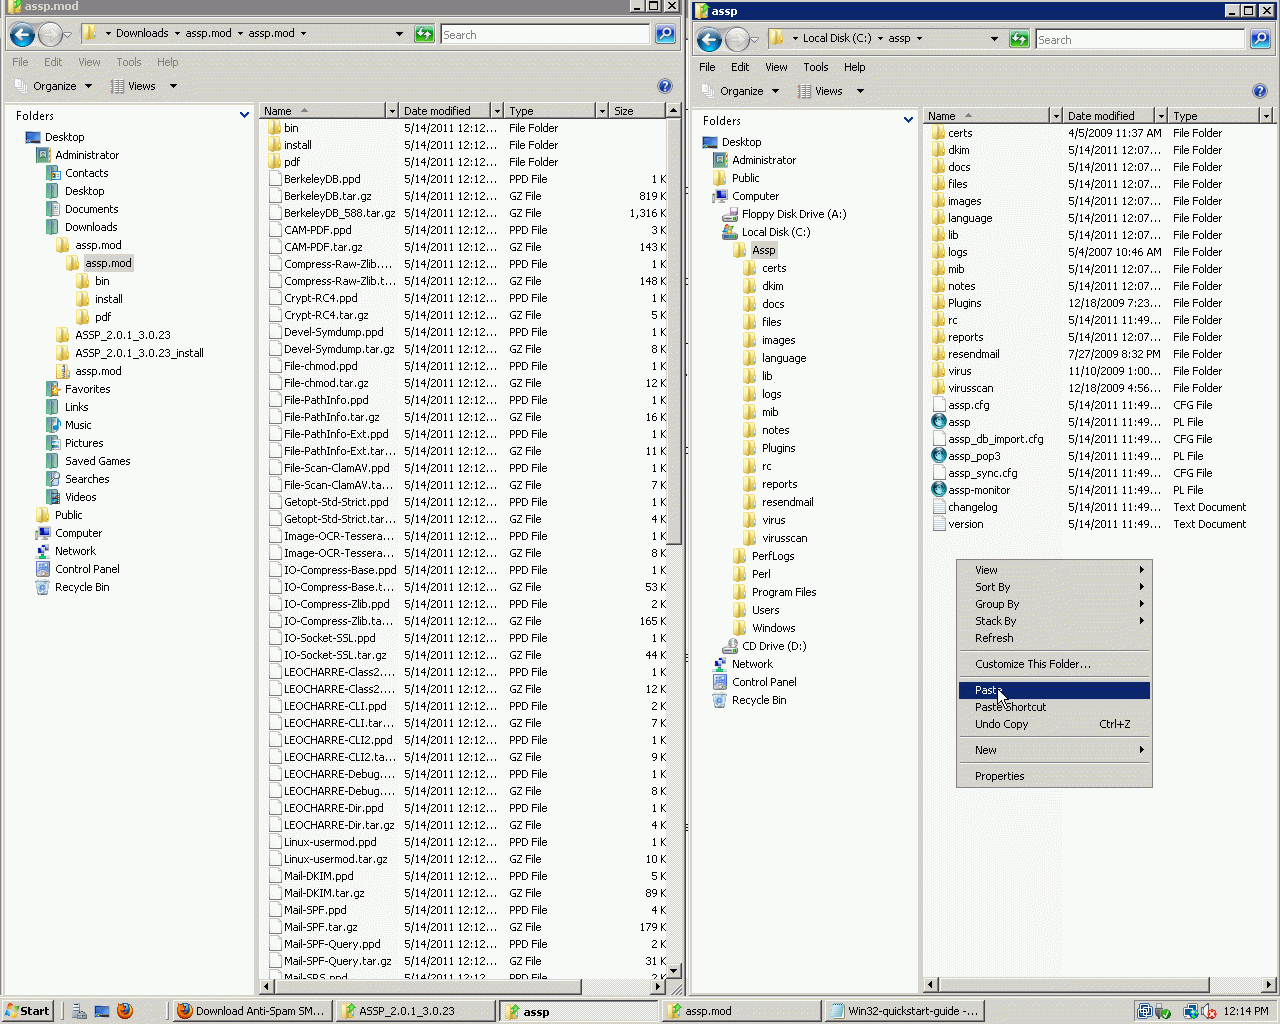Open Help icon in assp window toolbar
1280x1024 pixels.
pos(1260,91)
